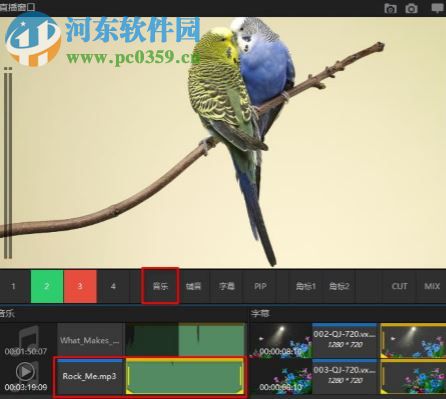Image resolution: width=446 pixels, height=399 pixels.
Task: Open the PIP tab
Action: [260, 286]
